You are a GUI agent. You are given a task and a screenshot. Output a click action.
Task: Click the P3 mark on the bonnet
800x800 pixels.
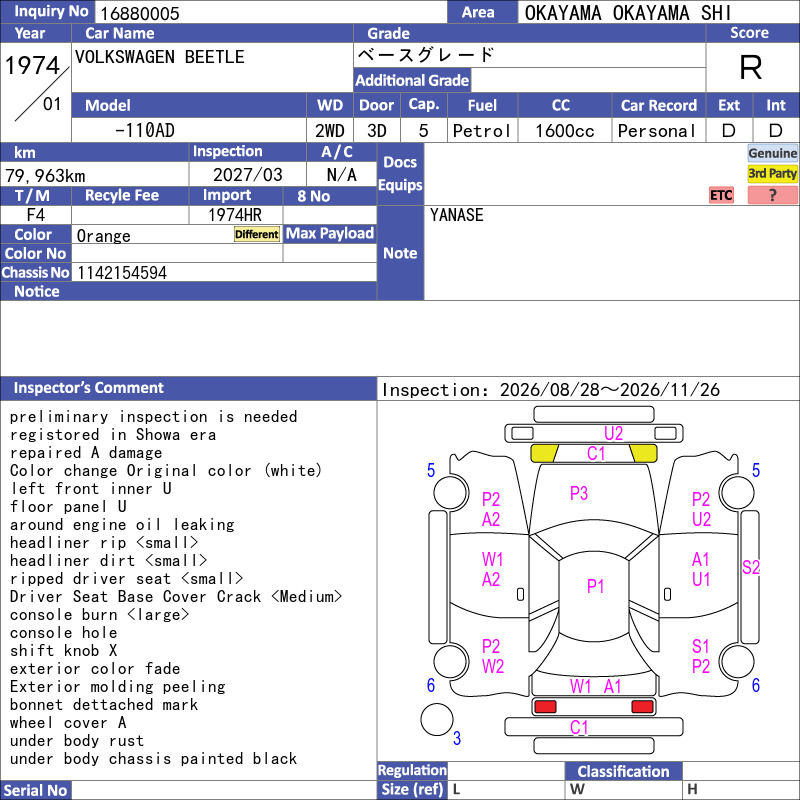(579, 493)
